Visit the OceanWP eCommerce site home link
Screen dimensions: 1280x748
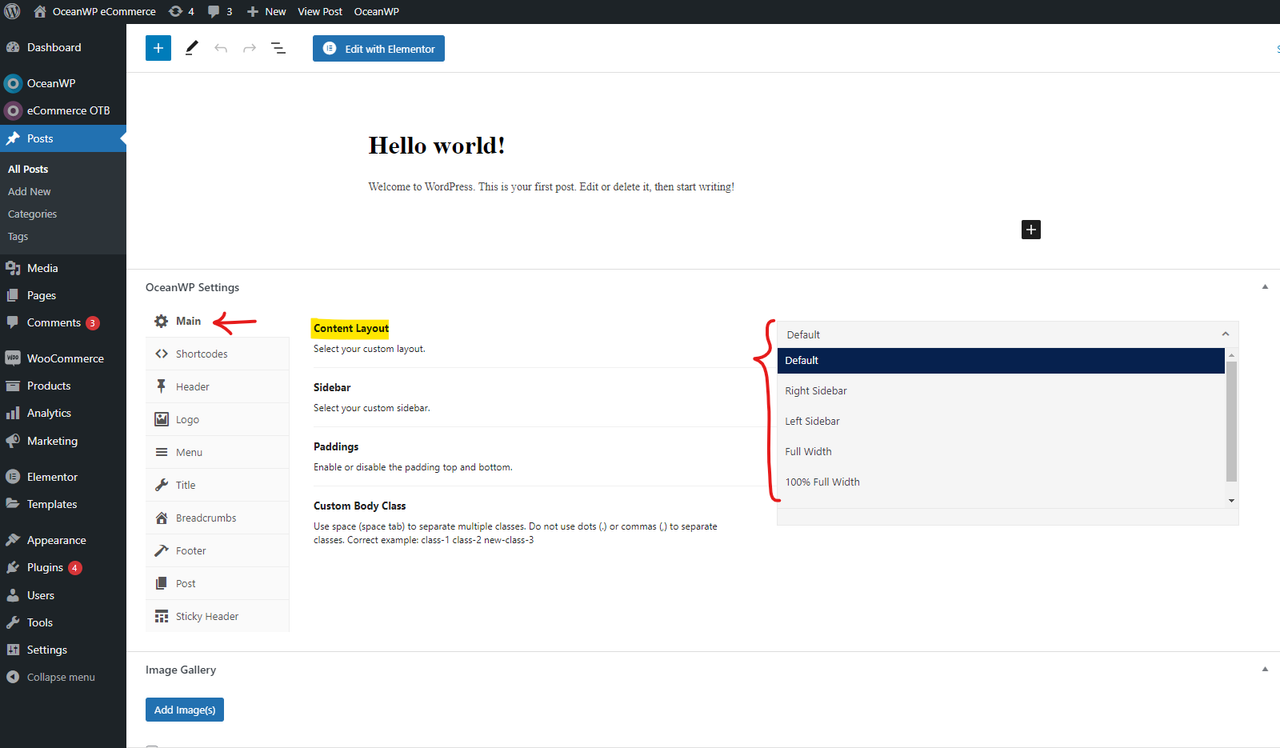coord(94,11)
